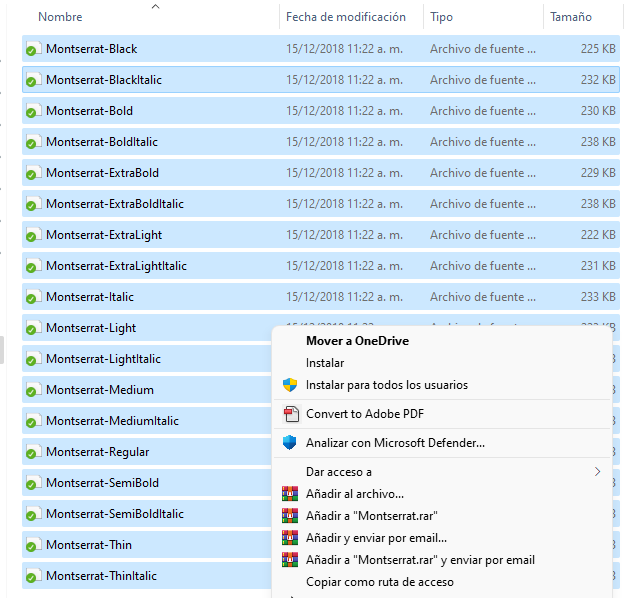The height and width of the screenshot is (598, 631).
Task: Choose Añadir a "Montserrat.rar" option
Action: (x=371, y=516)
